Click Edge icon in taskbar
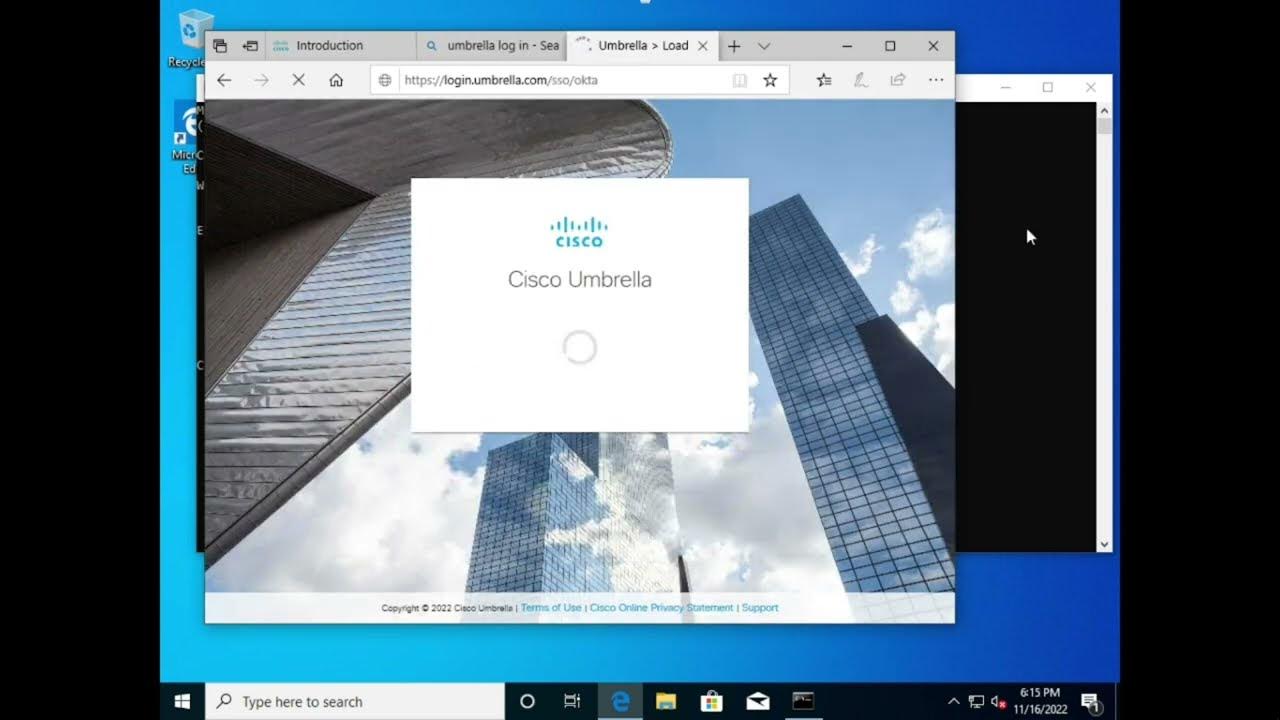Screen dimensions: 1280x720 (x=620, y=701)
